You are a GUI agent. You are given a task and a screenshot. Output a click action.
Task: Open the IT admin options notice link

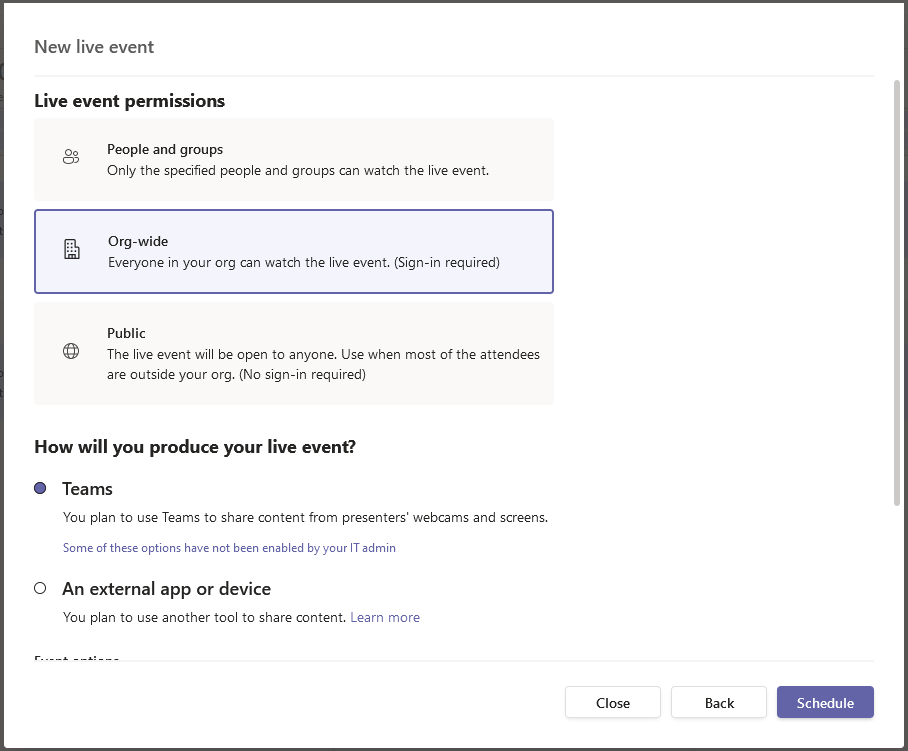tap(229, 548)
